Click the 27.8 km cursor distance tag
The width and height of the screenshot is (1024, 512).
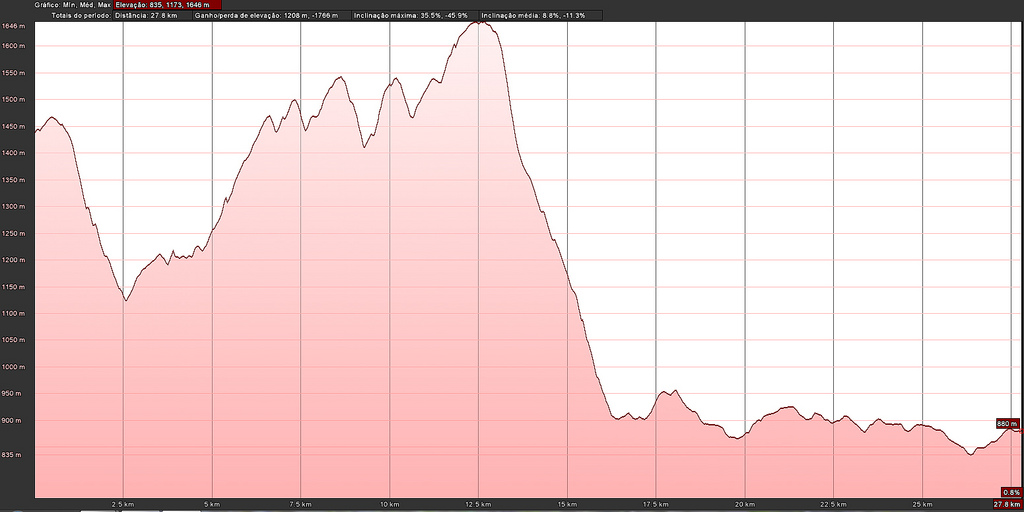point(1005,503)
